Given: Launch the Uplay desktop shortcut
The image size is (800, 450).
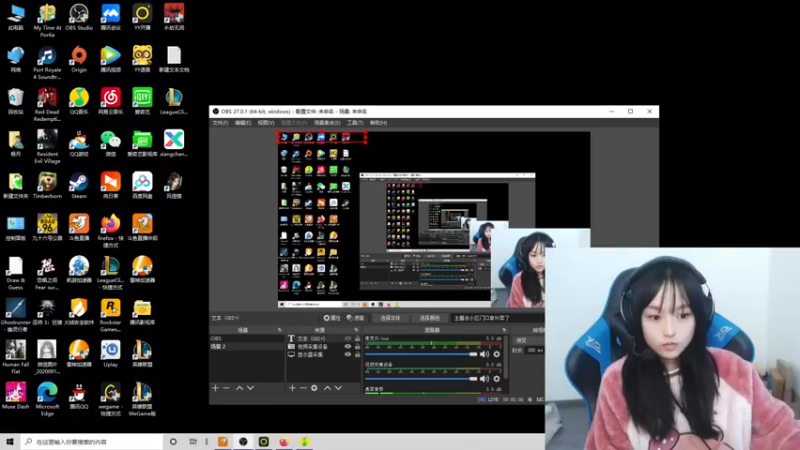Looking at the screenshot, I should click(x=111, y=354).
